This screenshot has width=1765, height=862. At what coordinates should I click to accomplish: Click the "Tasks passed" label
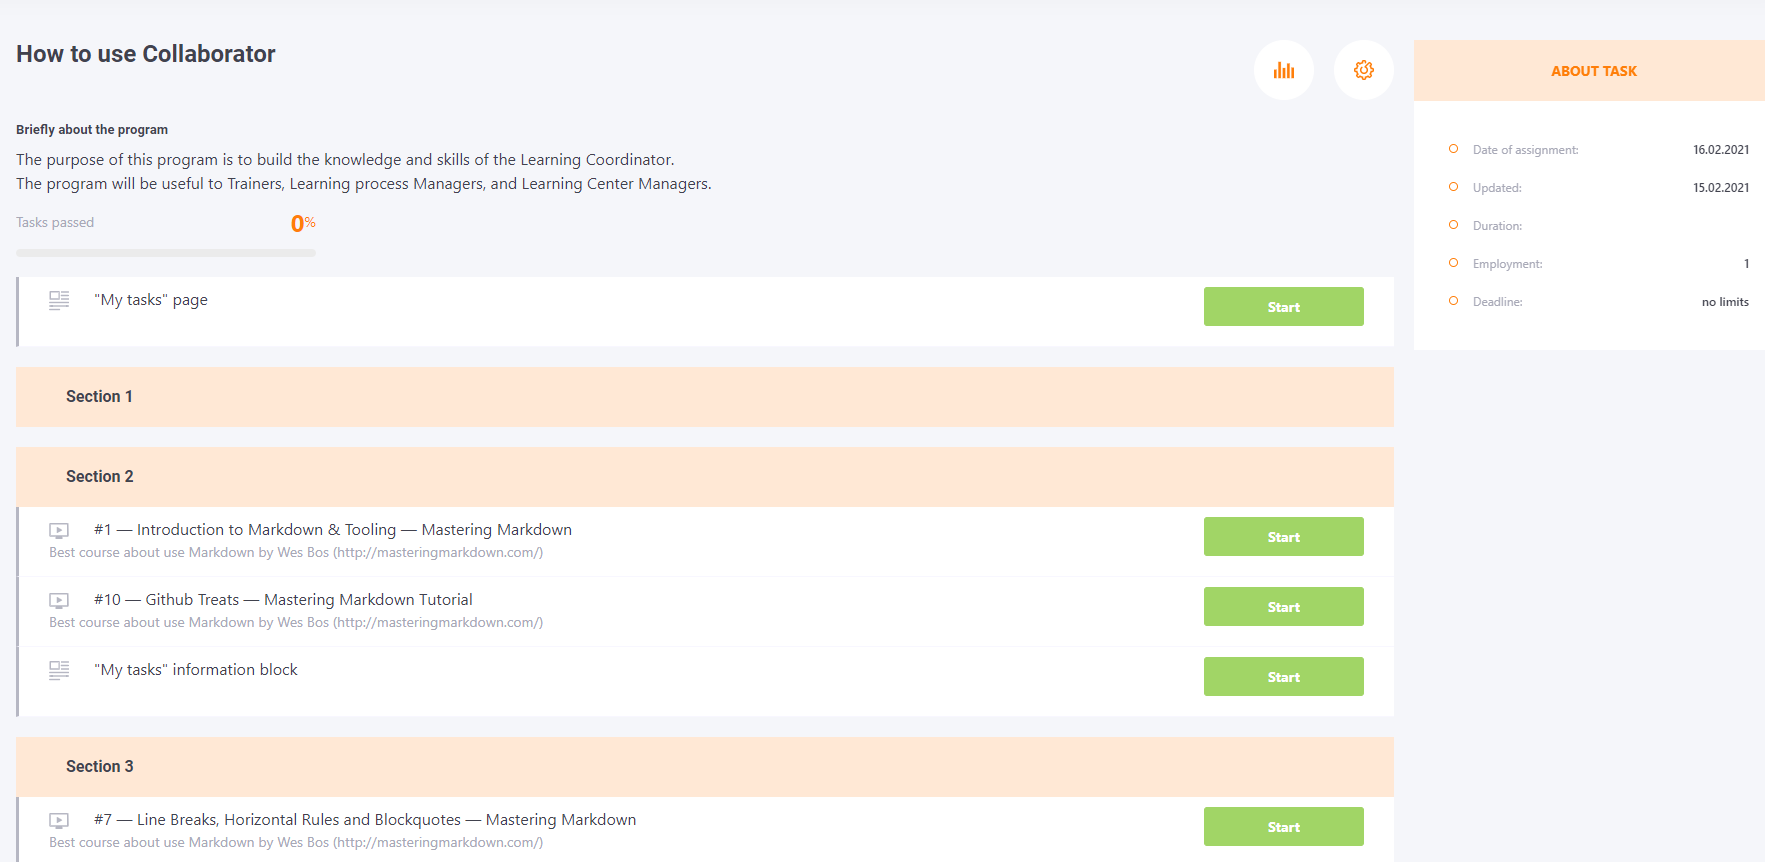[x=55, y=222]
